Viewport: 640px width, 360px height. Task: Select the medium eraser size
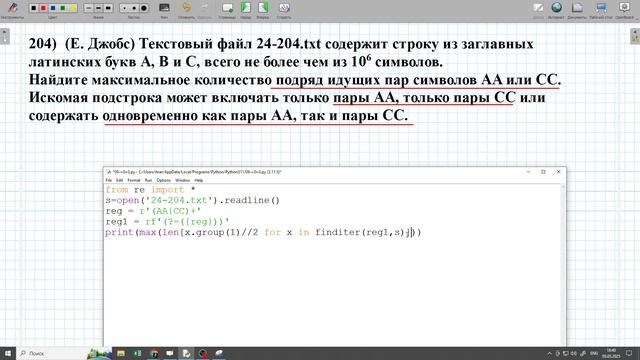pyautogui.click(x=134, y=8)
